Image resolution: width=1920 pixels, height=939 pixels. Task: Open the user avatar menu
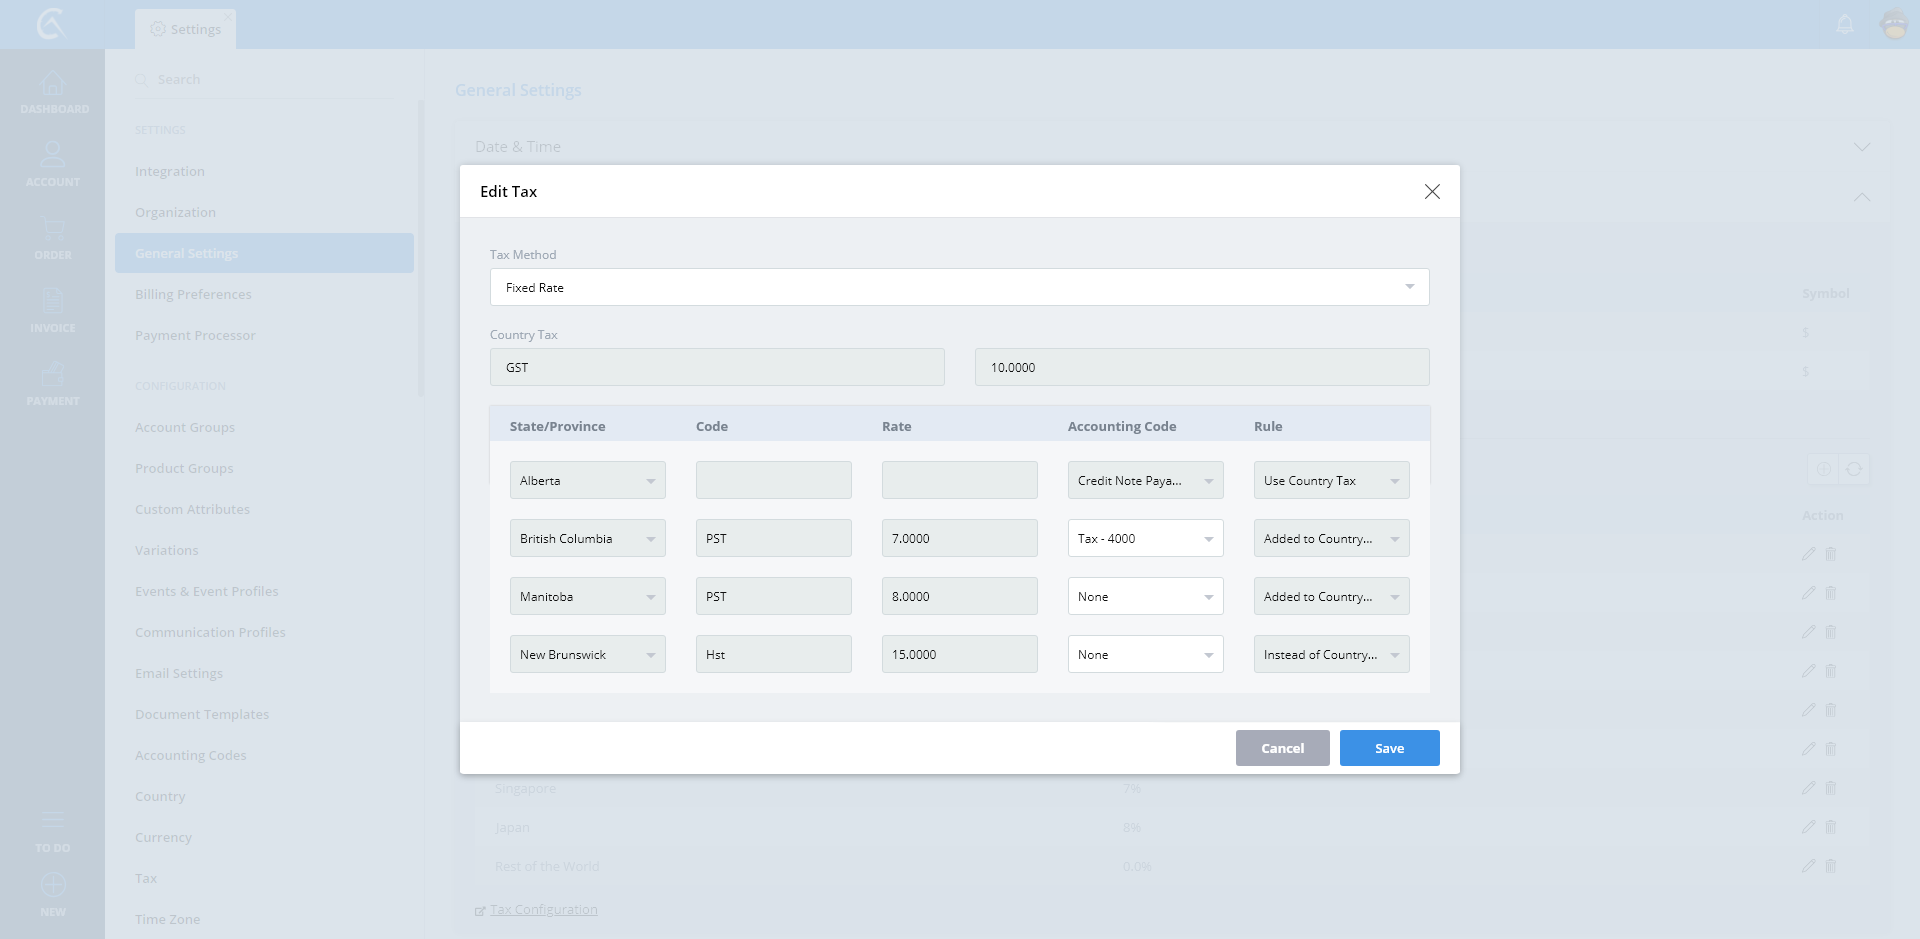[x=1894, y=24]
